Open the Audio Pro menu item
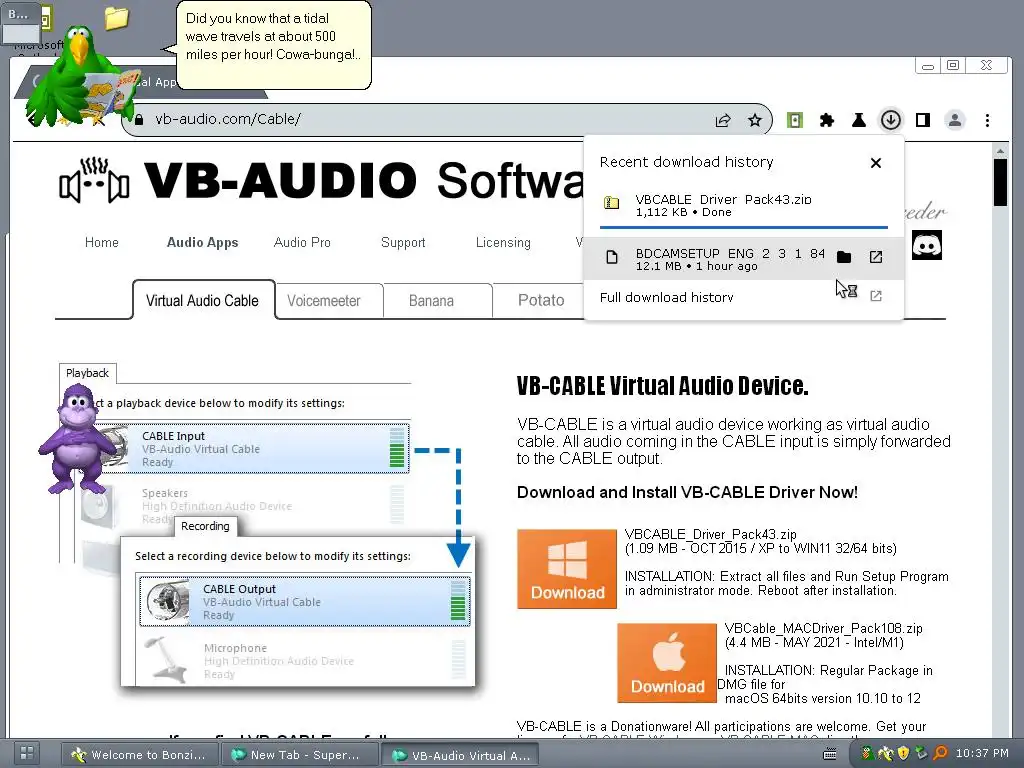1024x768 pixels. (302, 242)
